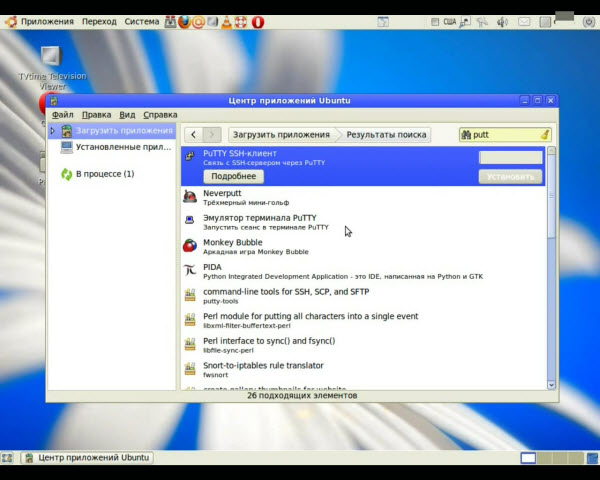Click 'Трёхмерный мини-гольф' description text
This screenshot has width=600, height=480.
click(246, 203)
